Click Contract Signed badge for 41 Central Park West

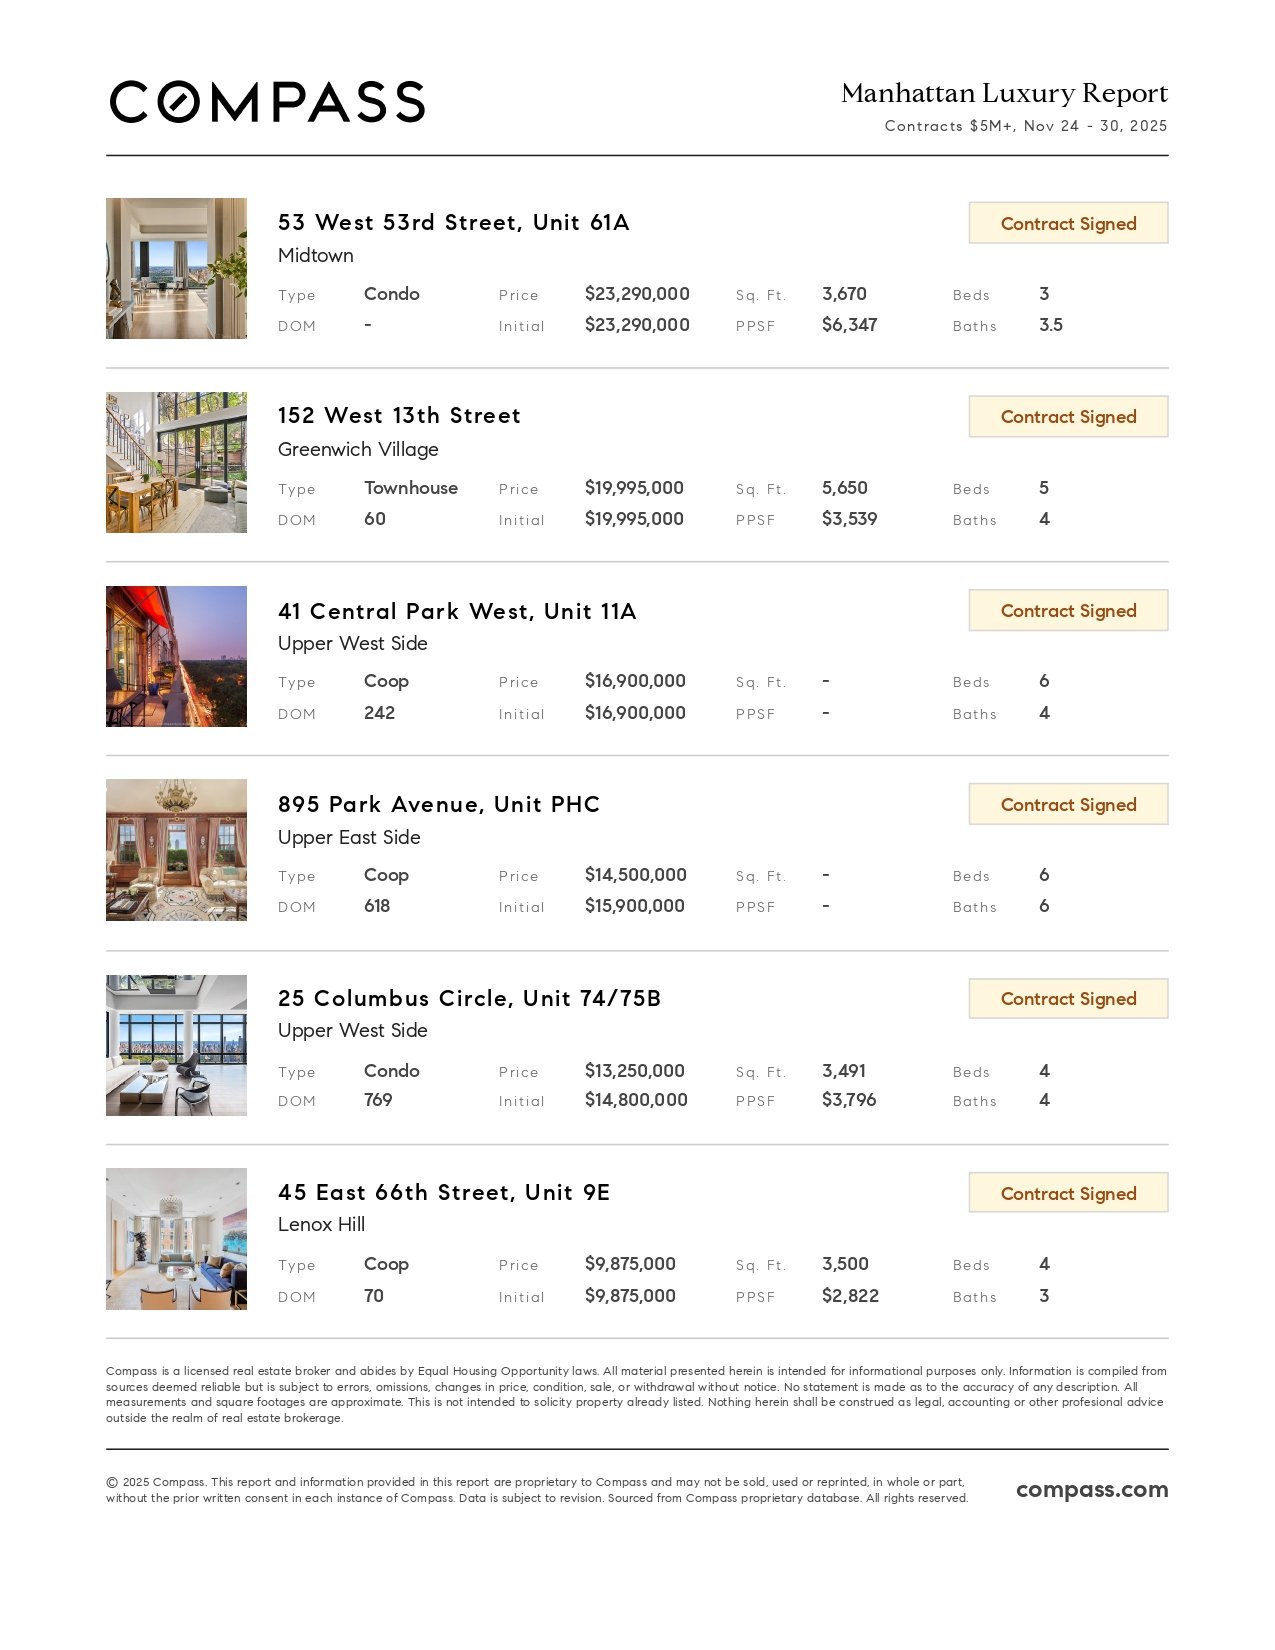[1068, 611]
